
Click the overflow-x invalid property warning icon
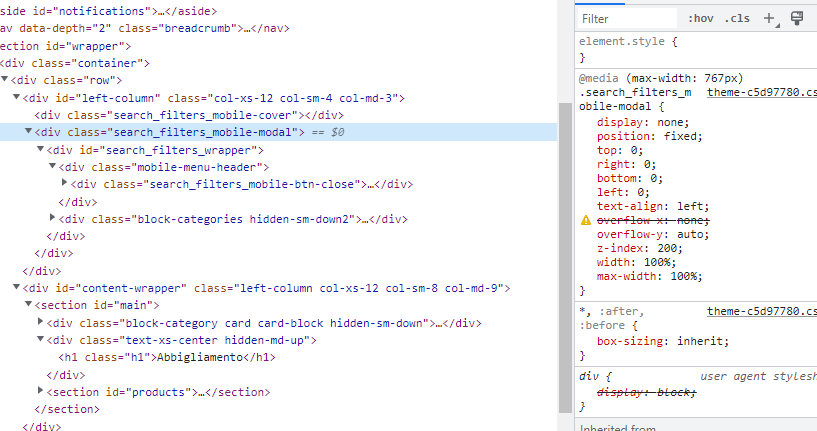586,220
